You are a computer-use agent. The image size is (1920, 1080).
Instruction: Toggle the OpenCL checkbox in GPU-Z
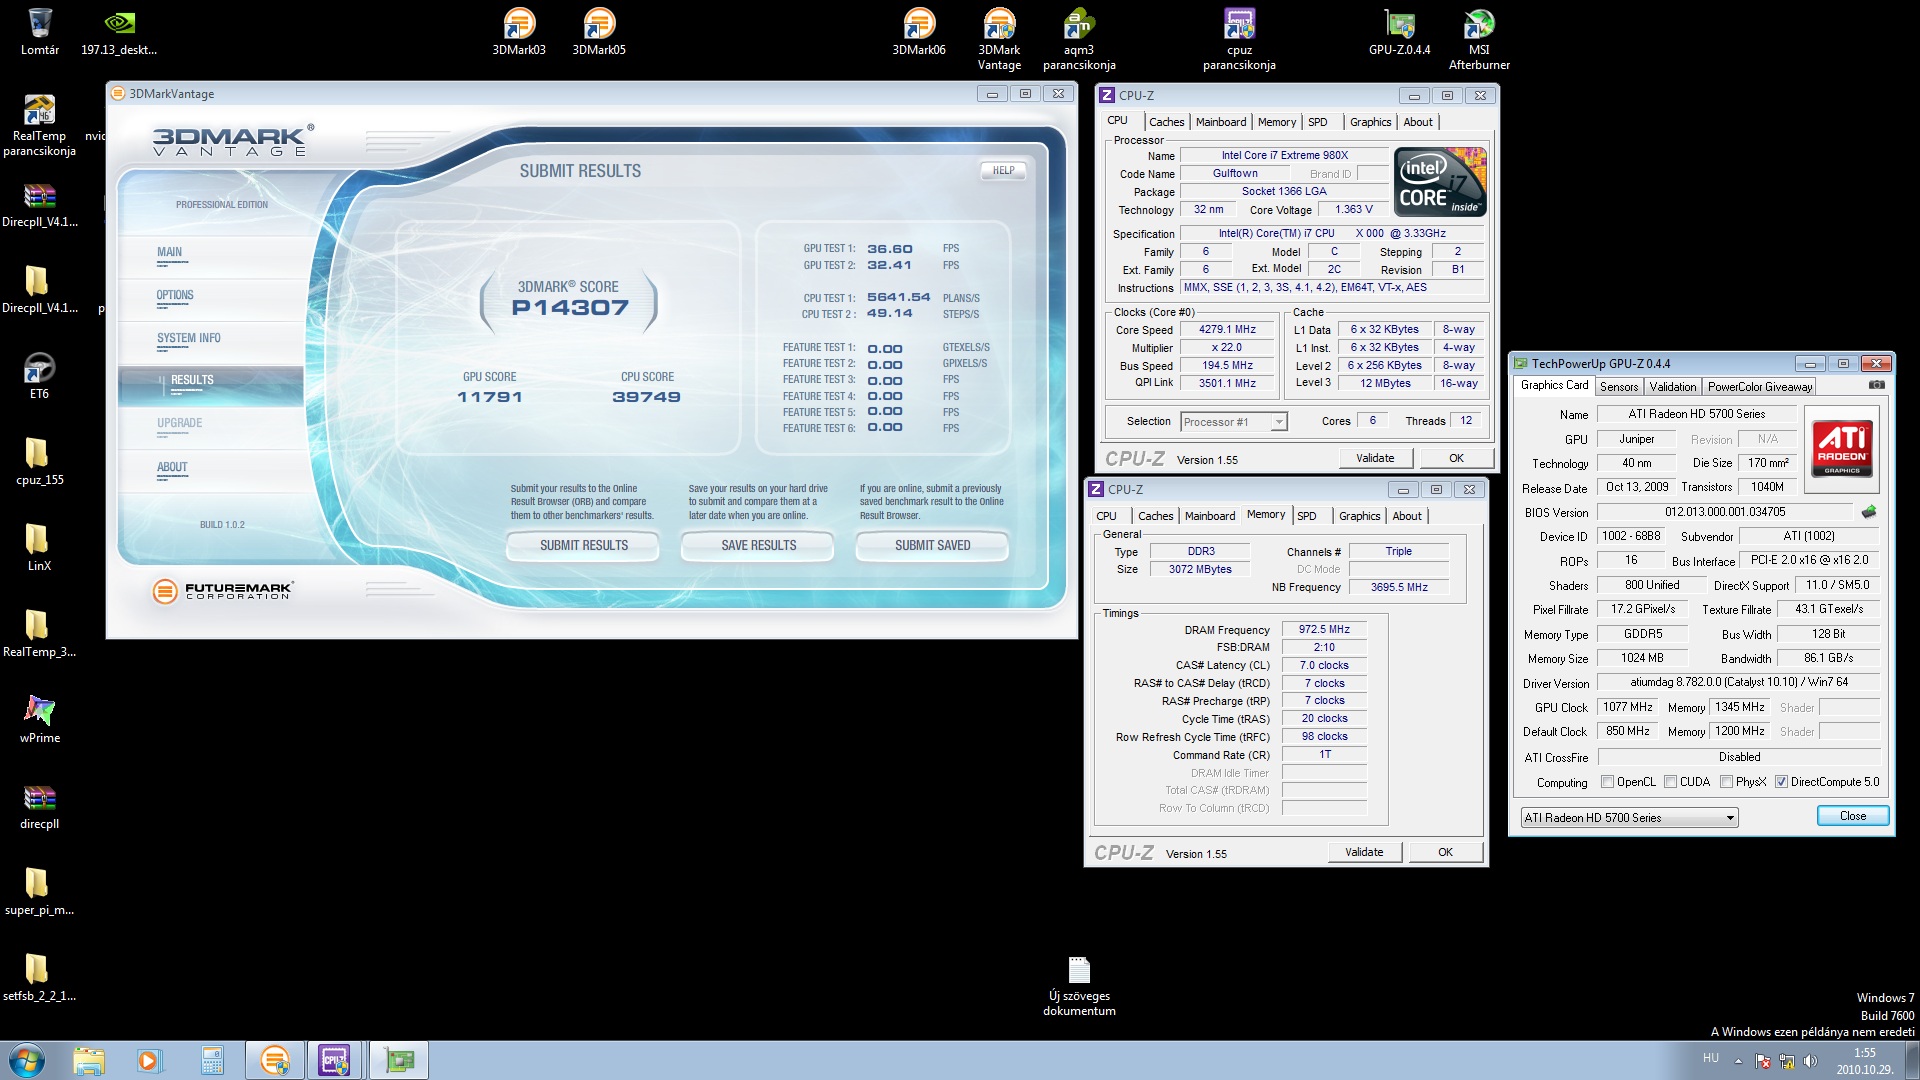(1607, 782)
